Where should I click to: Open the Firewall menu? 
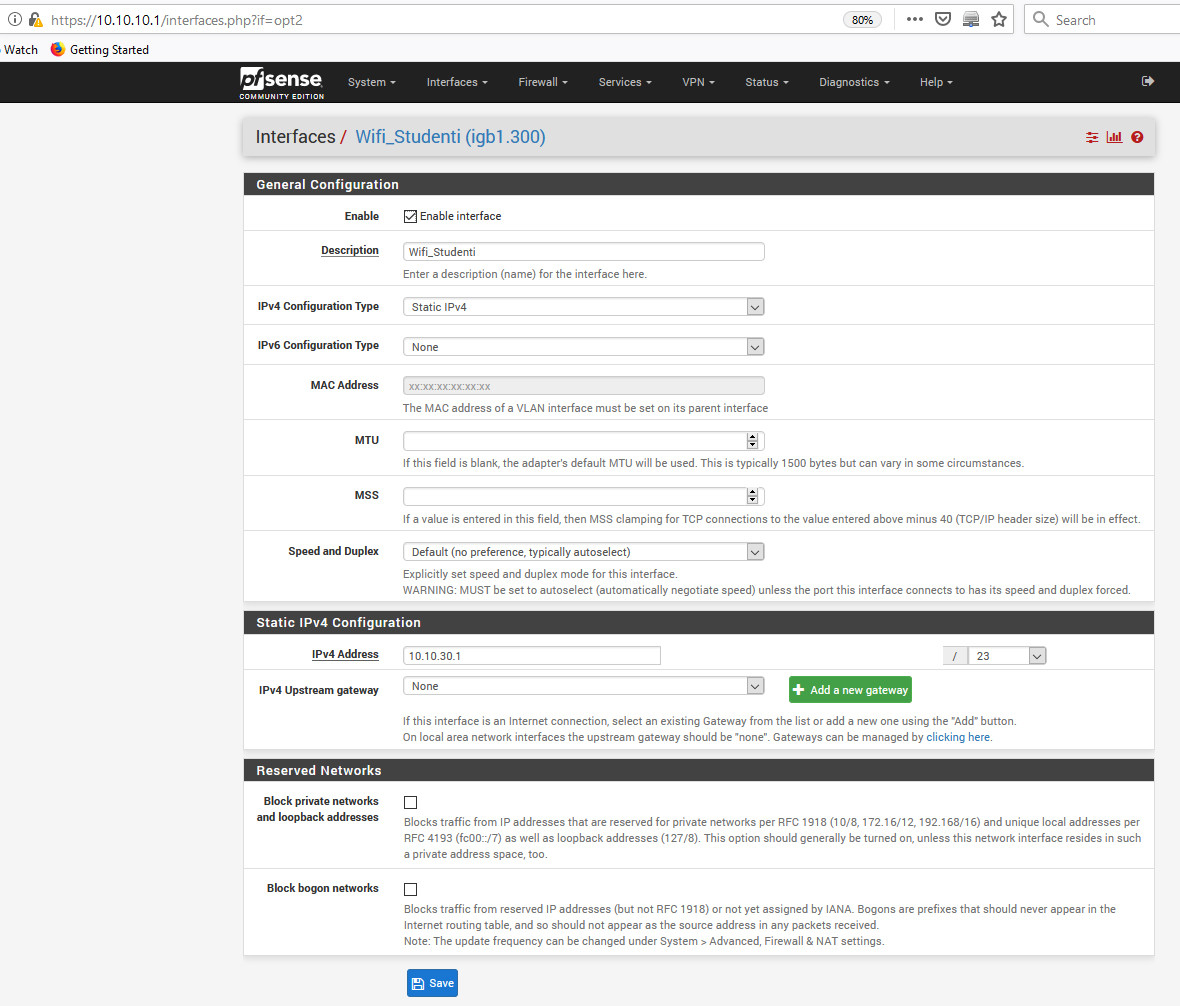[x=543, y=82]
